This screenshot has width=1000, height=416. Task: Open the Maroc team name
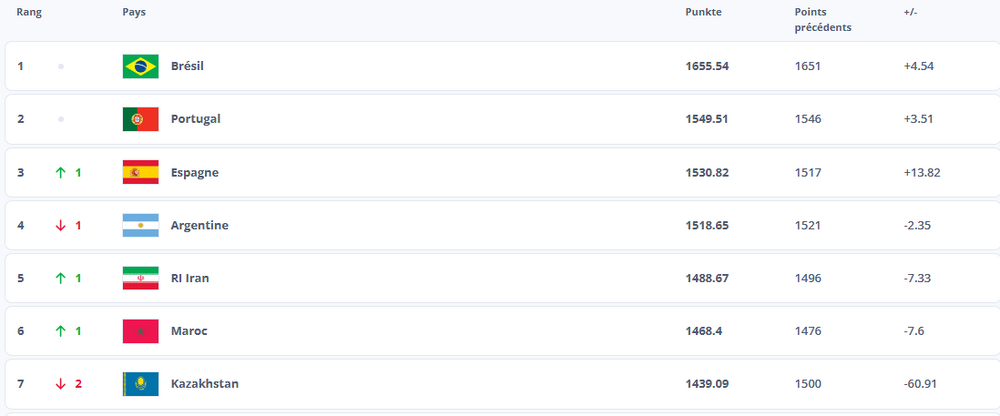[189, 331]
